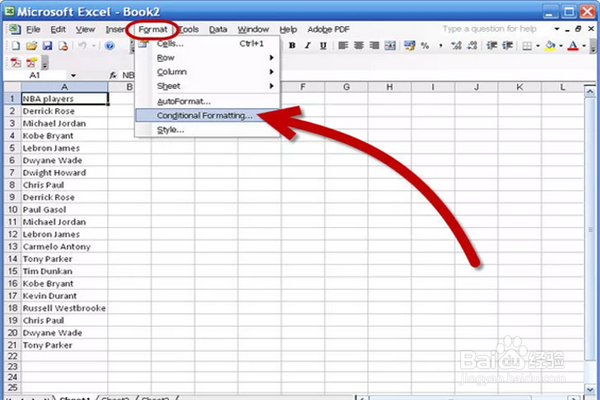
Task: Click the vertical scrollbar up arrow
Action: point(590,91)
